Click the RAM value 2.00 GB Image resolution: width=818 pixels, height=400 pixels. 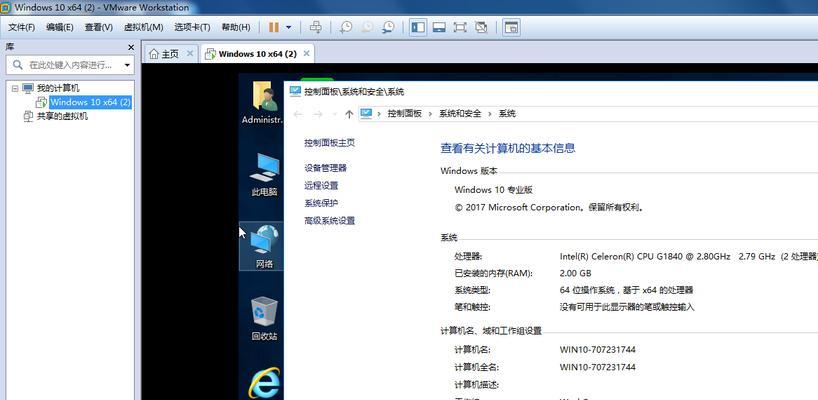point(575,273)
